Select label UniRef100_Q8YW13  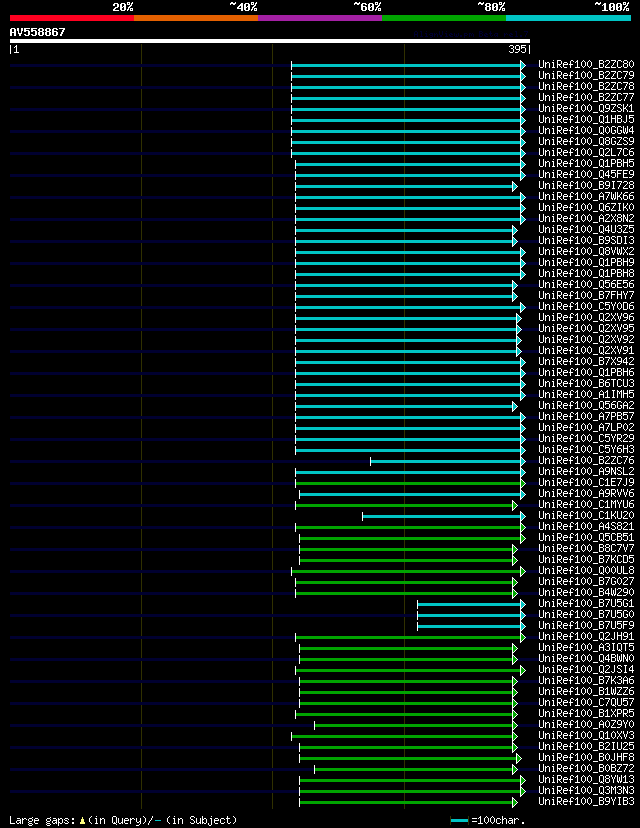[586, 779]
